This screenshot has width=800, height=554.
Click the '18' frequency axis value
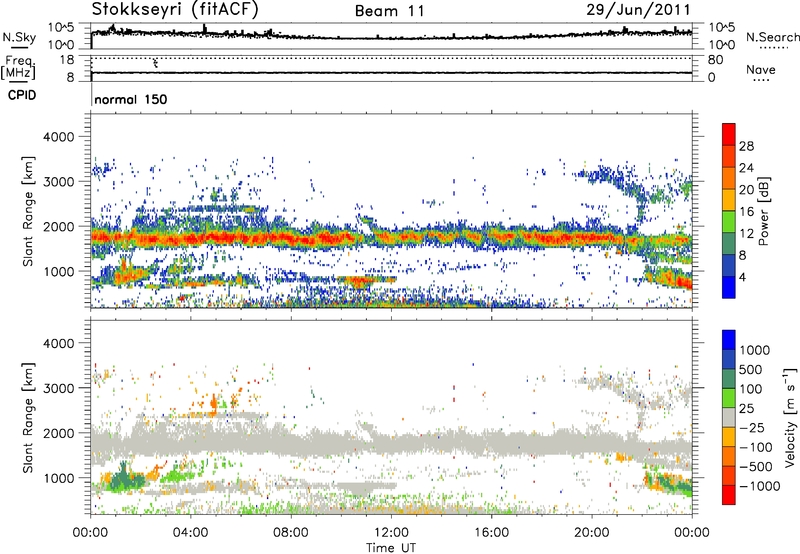coord(67,60)
